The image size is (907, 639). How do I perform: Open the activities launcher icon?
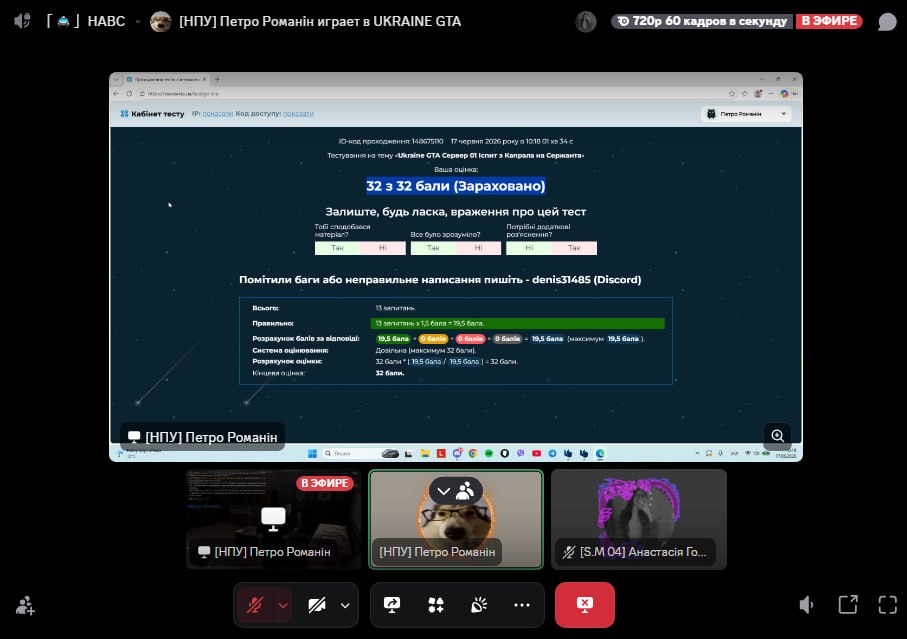435,605
